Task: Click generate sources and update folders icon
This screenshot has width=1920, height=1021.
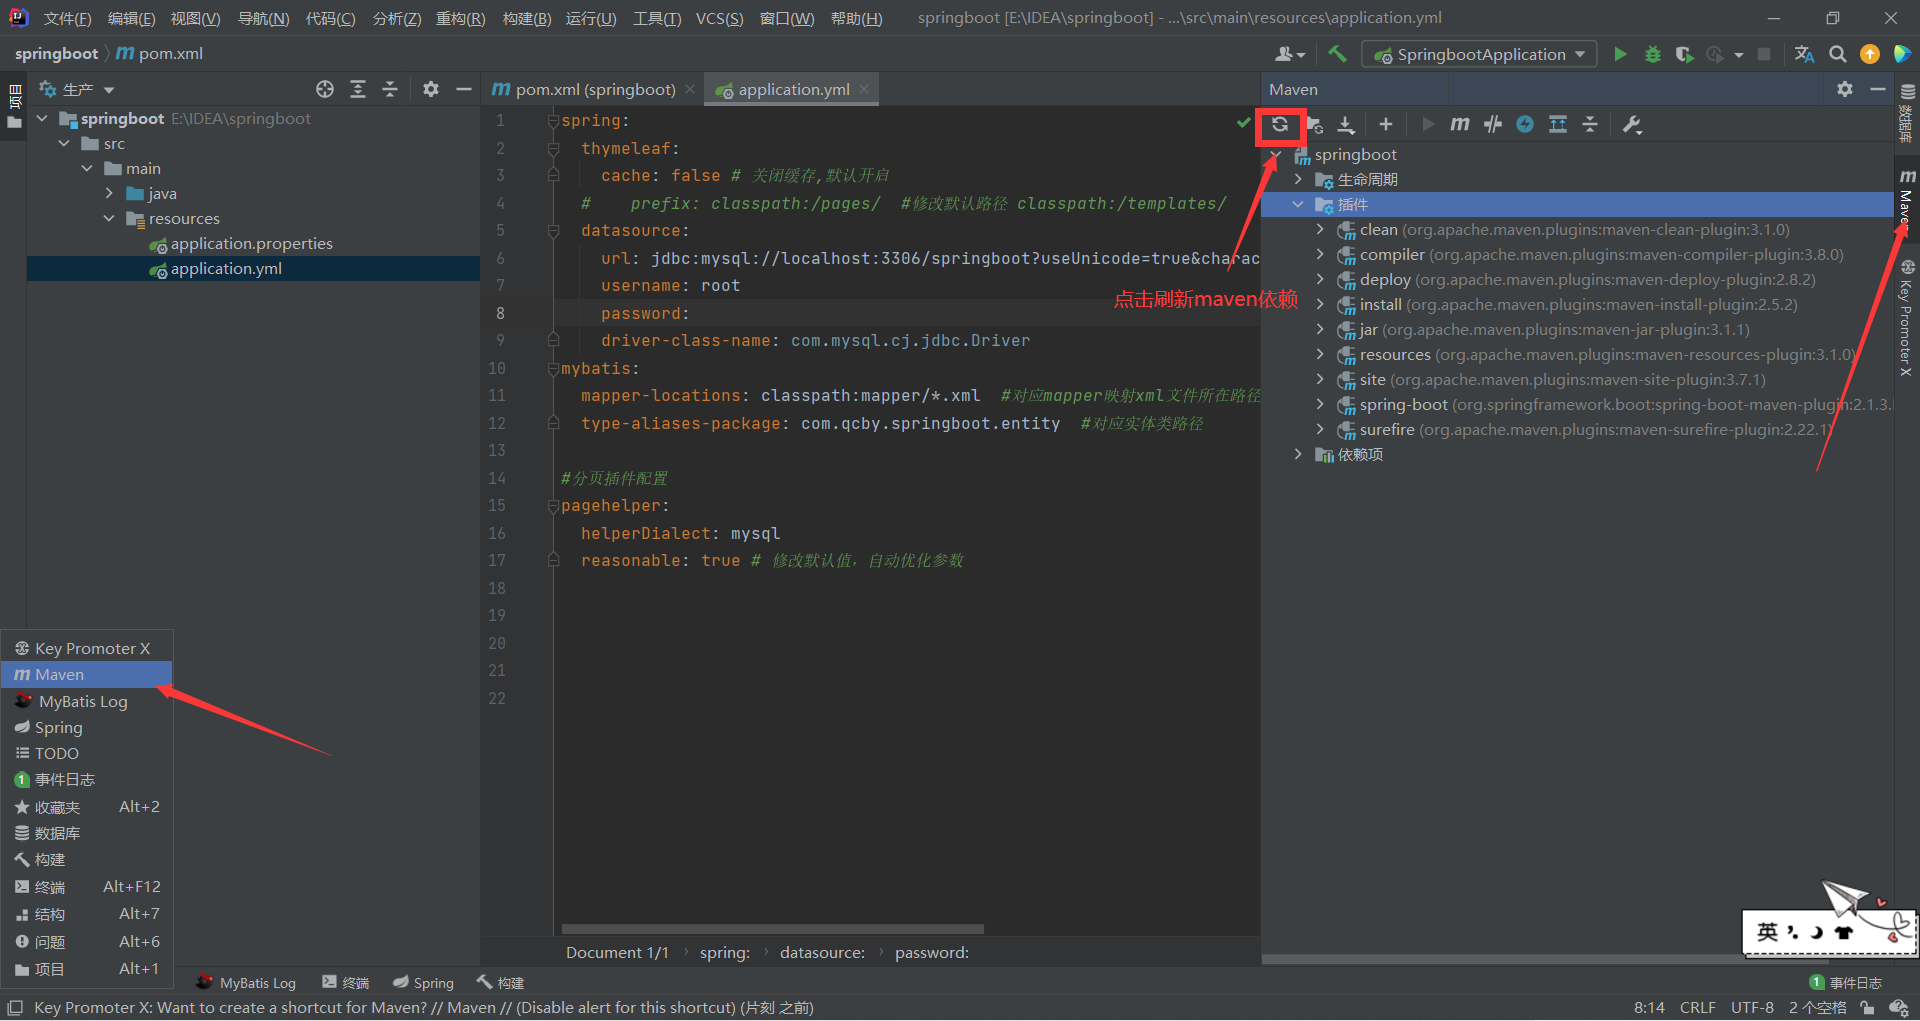Action: point(1315,124)
